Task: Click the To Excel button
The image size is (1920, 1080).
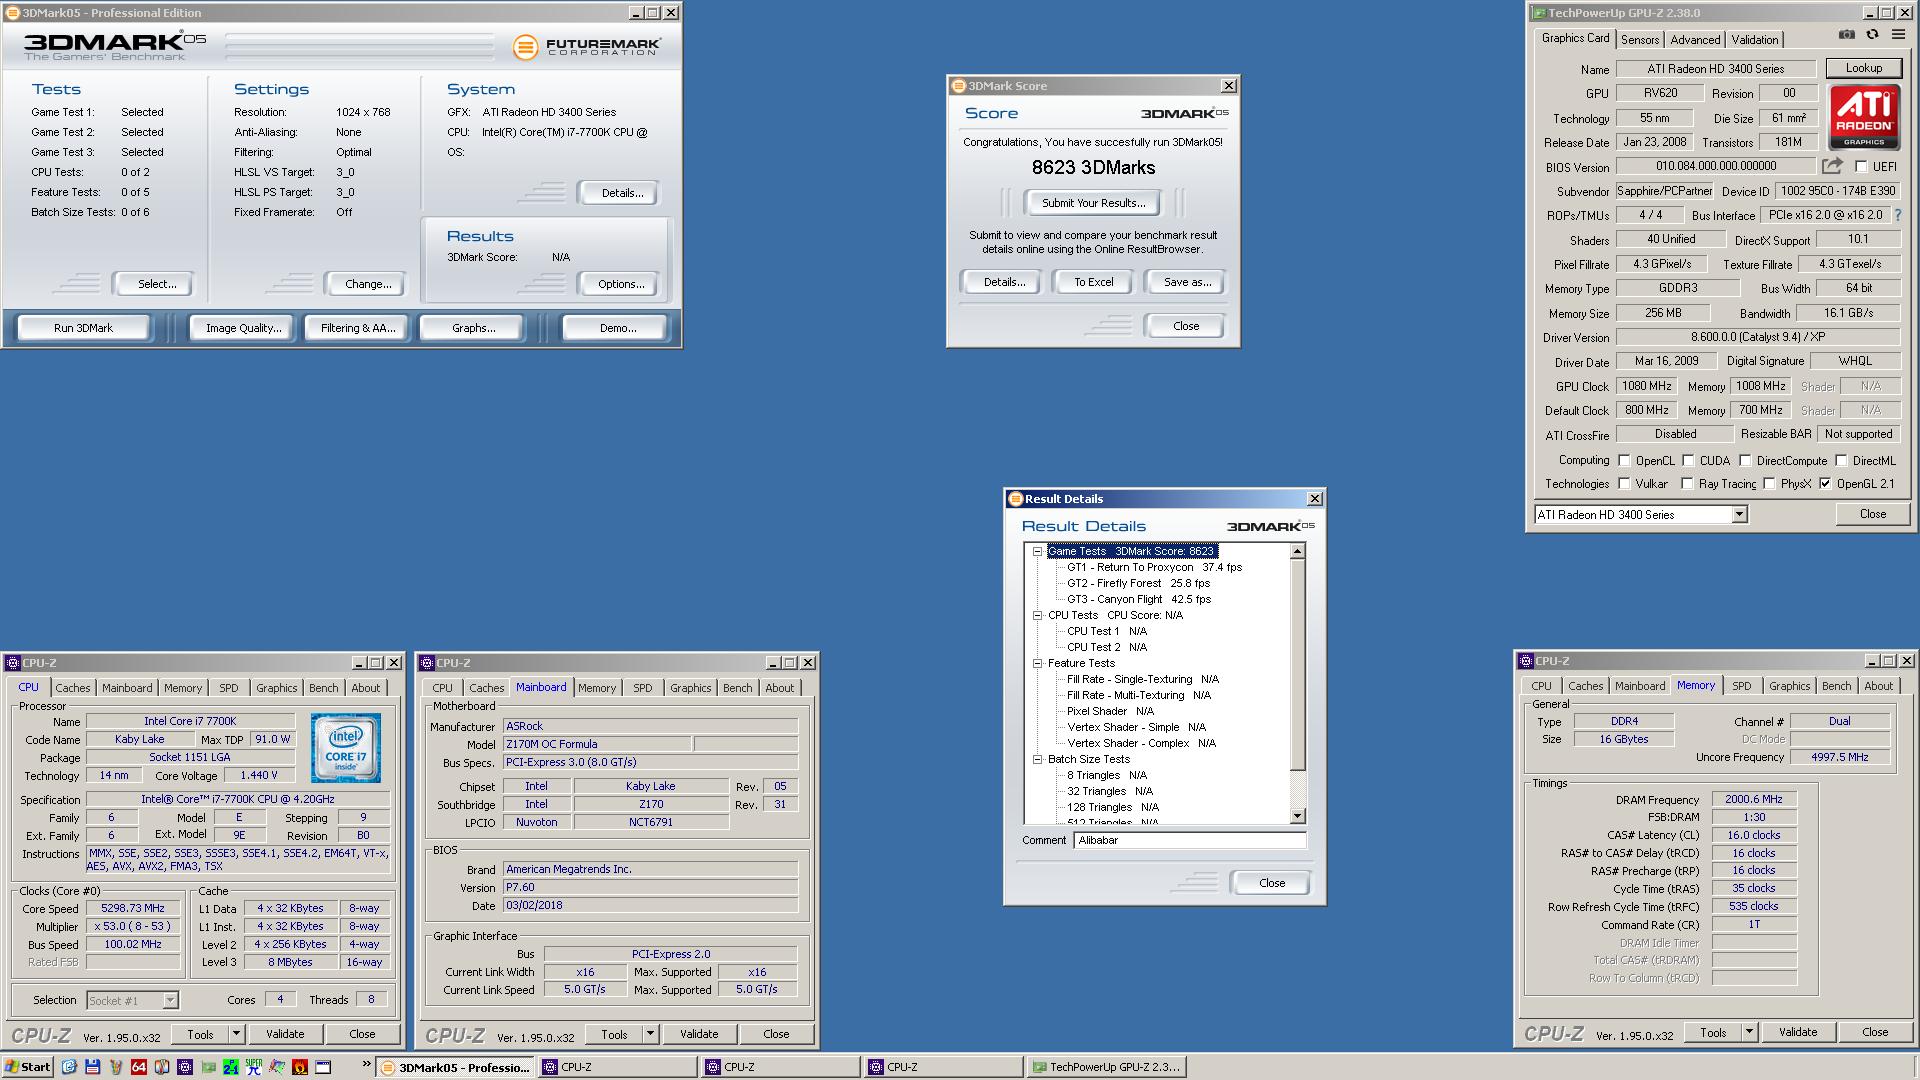Action: click(1093, 282)
